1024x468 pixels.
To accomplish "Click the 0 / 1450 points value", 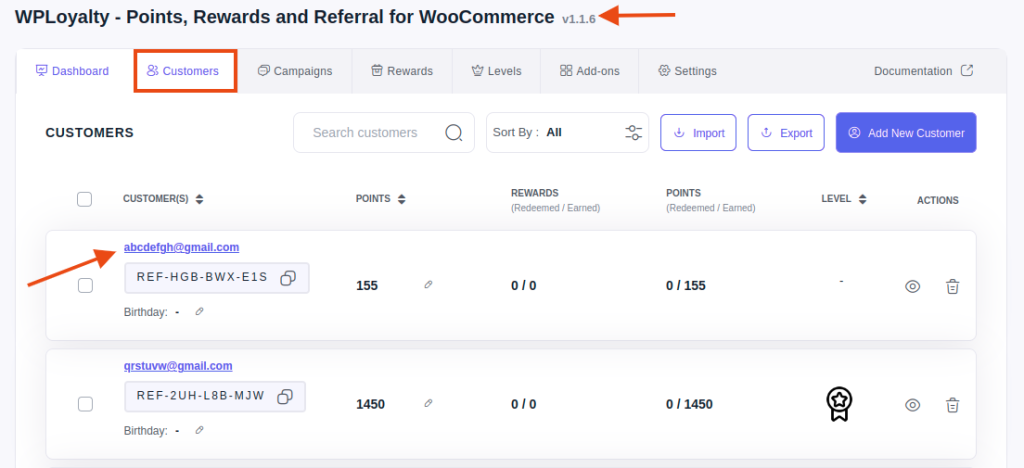I will tap(689, 404).
